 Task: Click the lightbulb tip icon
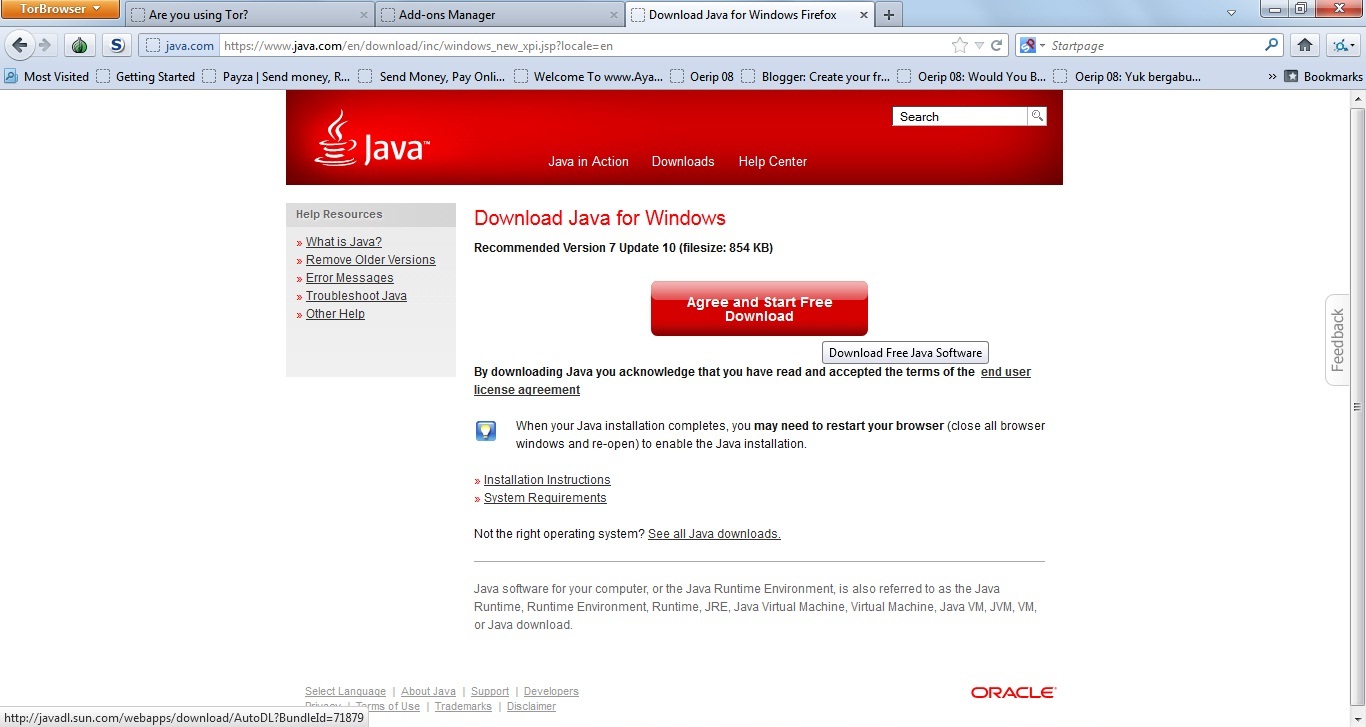(485, 431)
